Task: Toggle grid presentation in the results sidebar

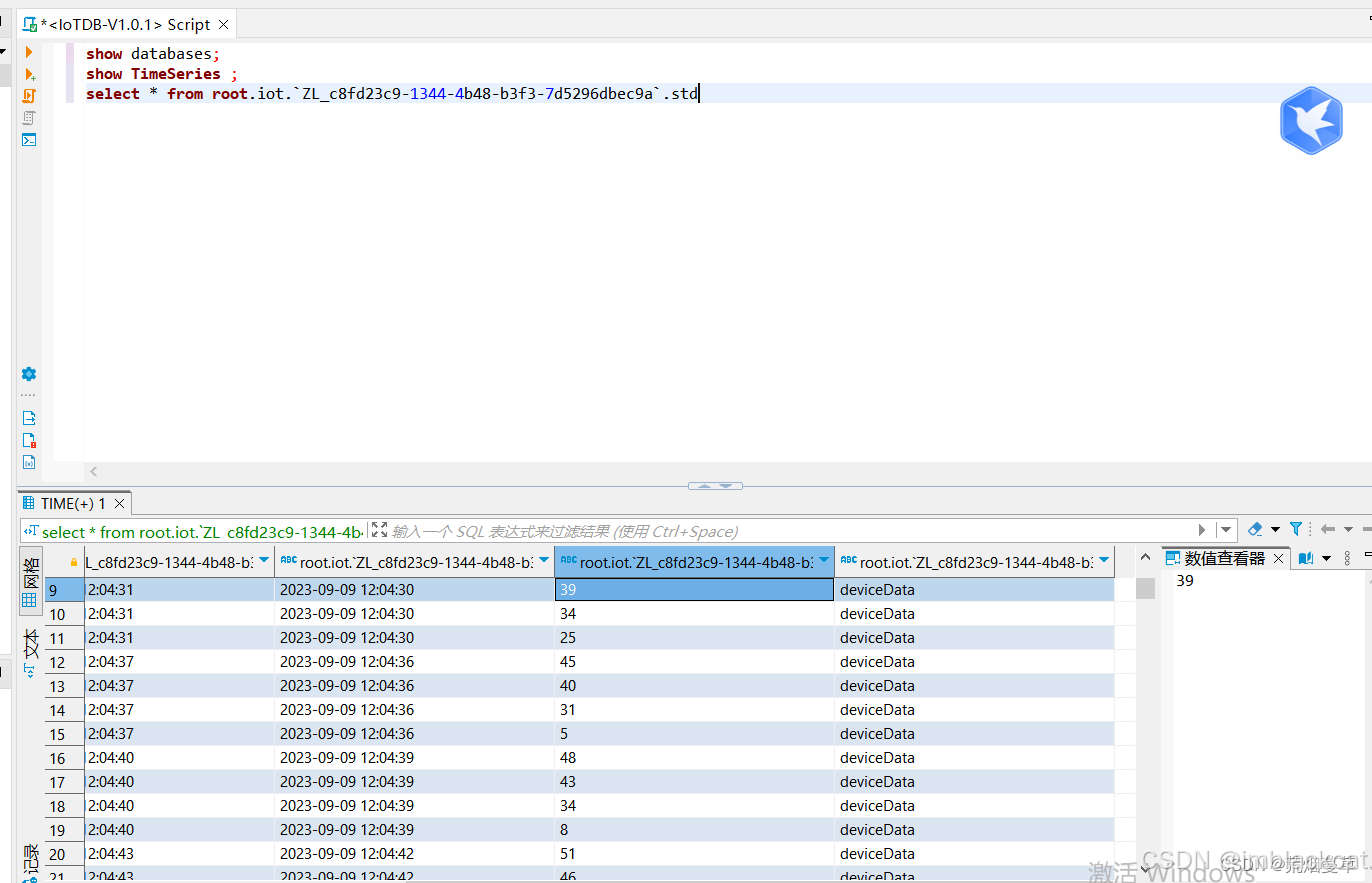Action: 30,599
